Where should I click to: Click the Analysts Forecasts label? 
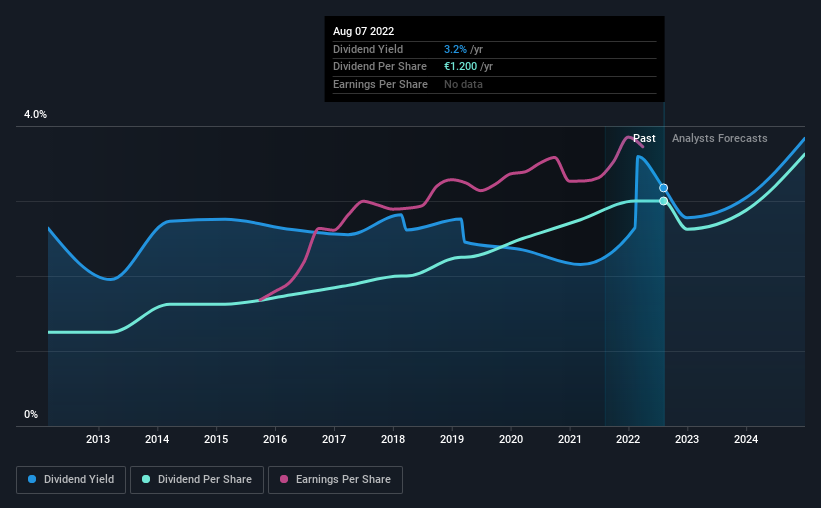[719, 138]
